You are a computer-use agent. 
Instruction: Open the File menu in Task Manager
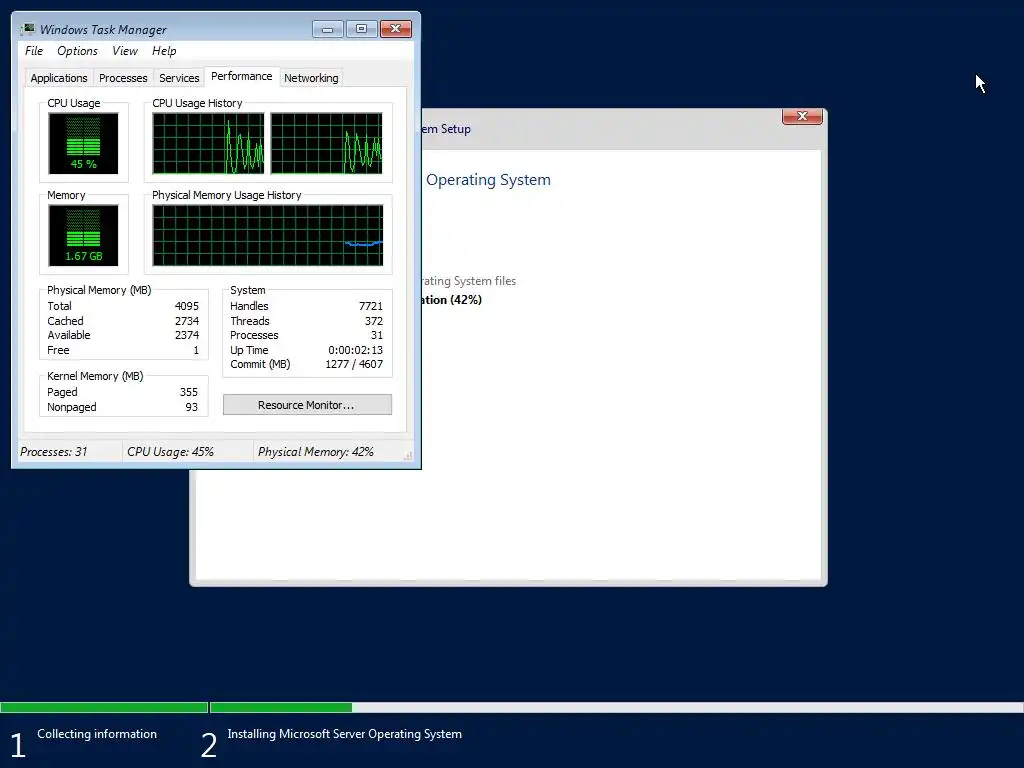34,51
